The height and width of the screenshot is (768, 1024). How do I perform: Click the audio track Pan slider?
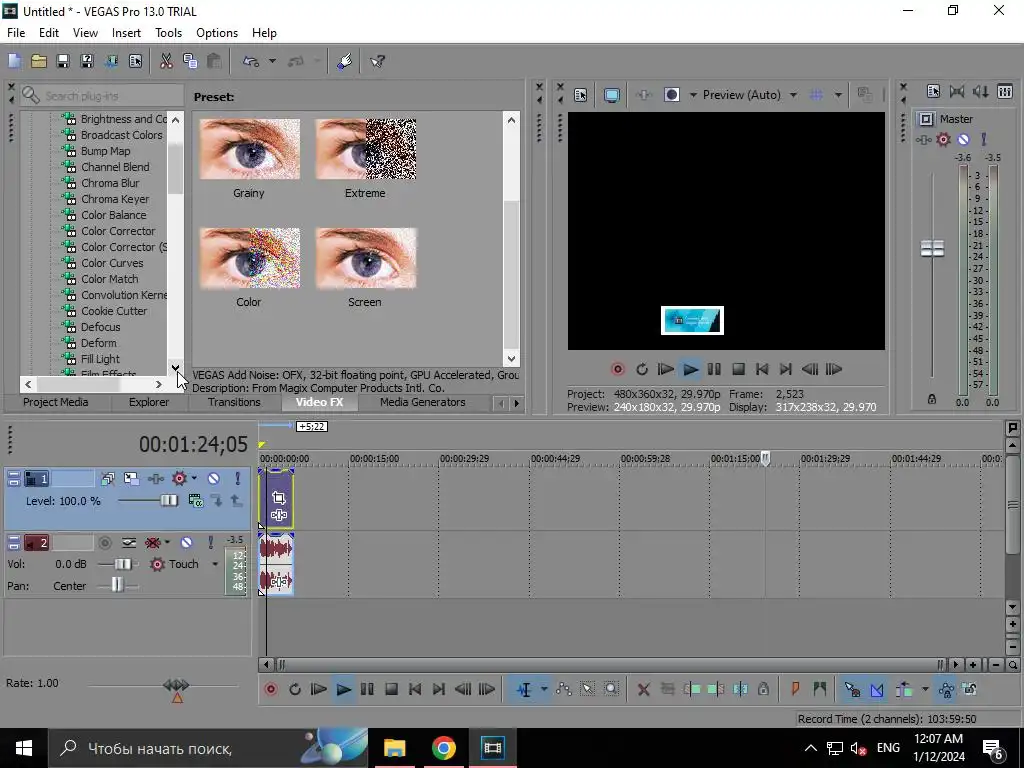(117, 585)
